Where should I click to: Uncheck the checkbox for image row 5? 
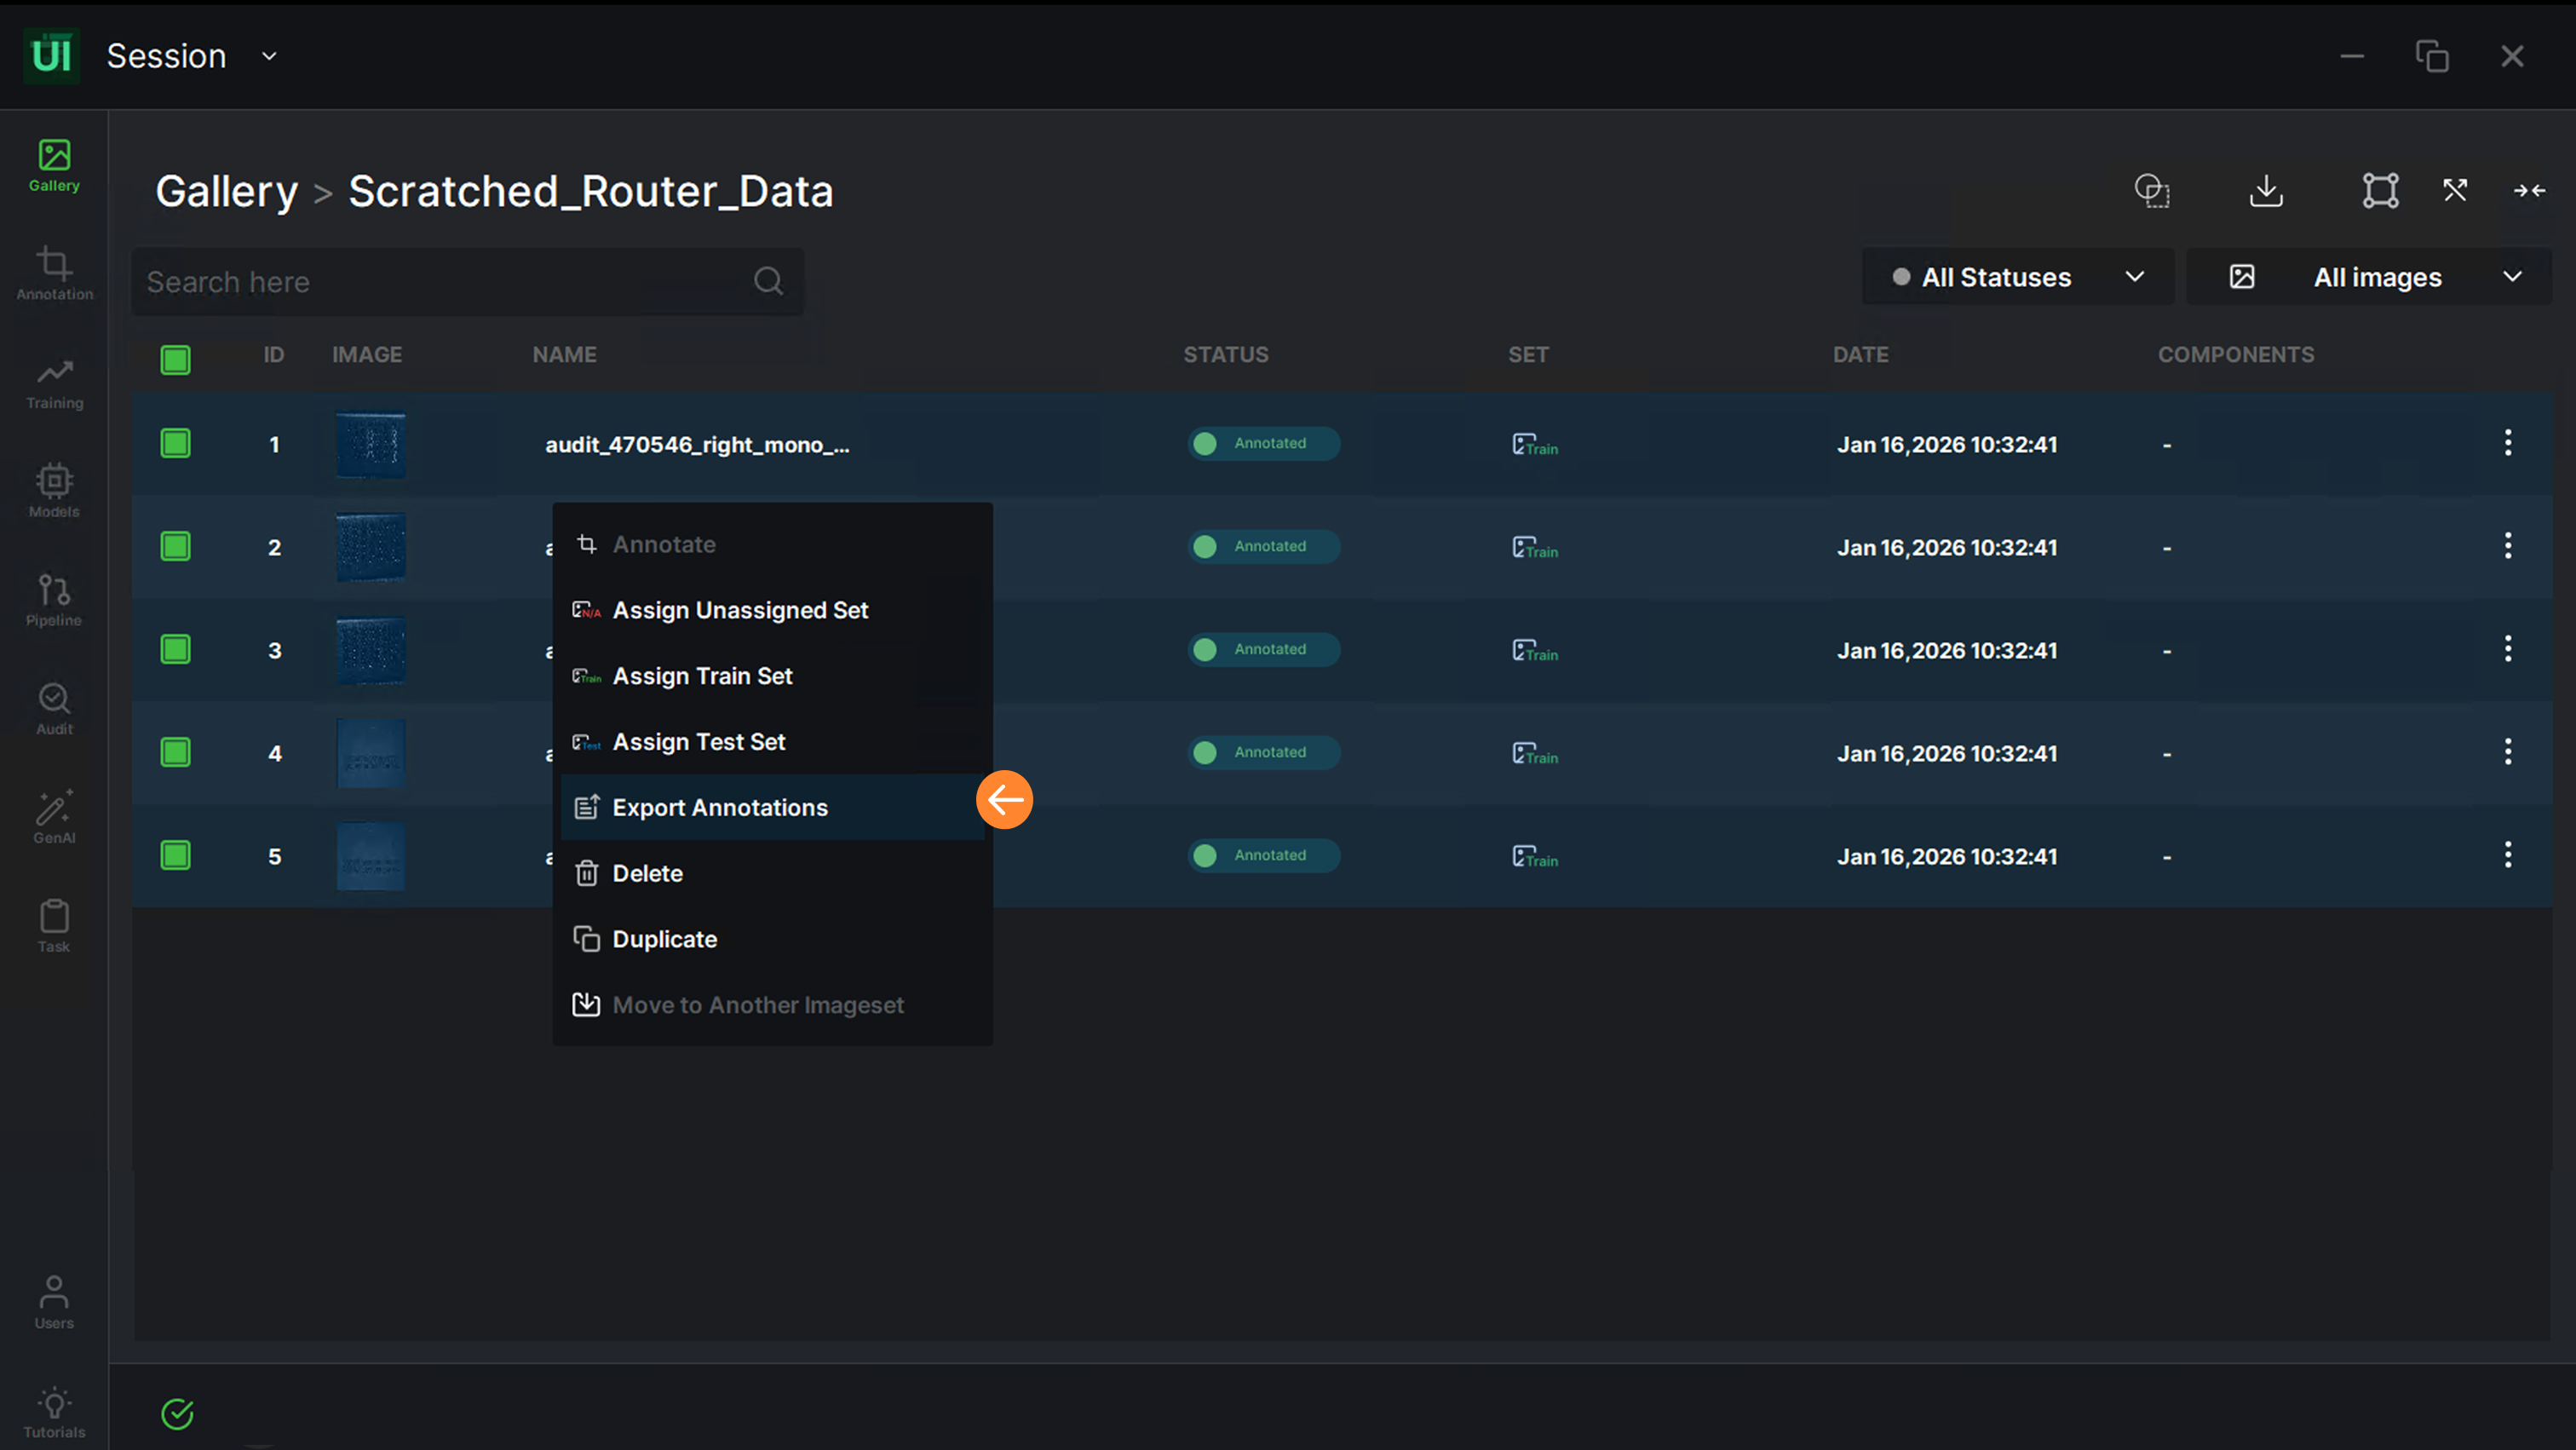coord(175,855)
